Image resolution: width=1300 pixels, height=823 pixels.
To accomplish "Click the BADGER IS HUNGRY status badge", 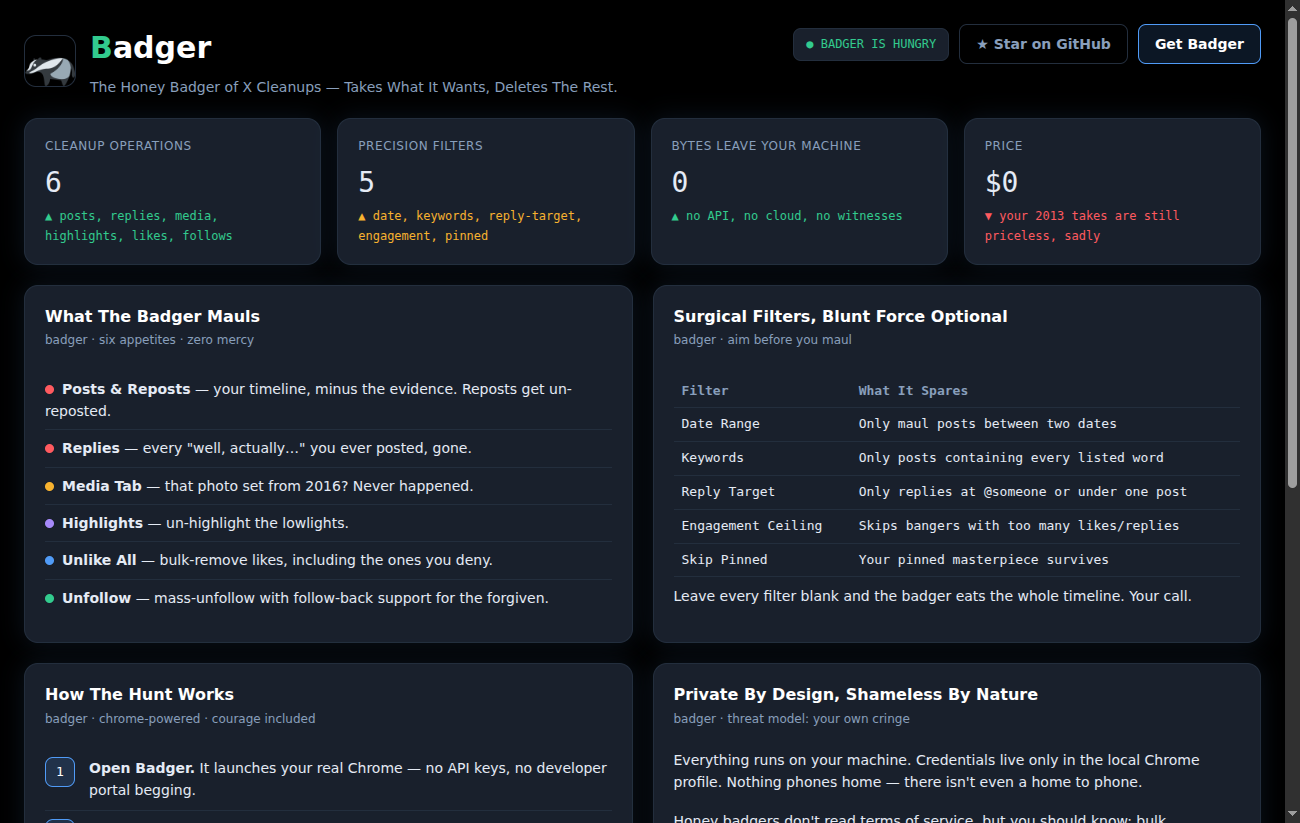I will click(x=870, y=44).
